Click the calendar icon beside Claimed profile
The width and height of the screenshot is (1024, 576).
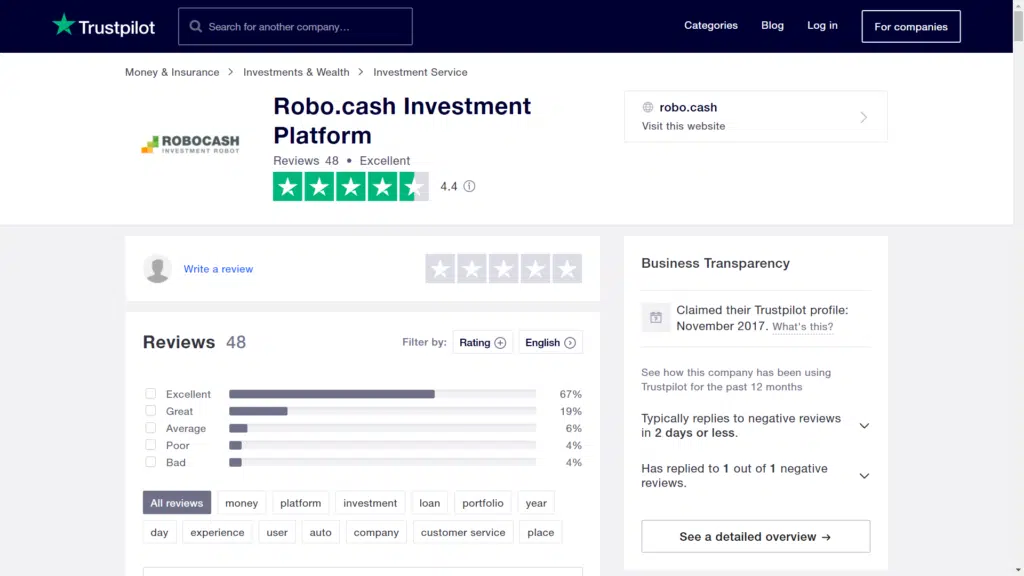(656, 318)
